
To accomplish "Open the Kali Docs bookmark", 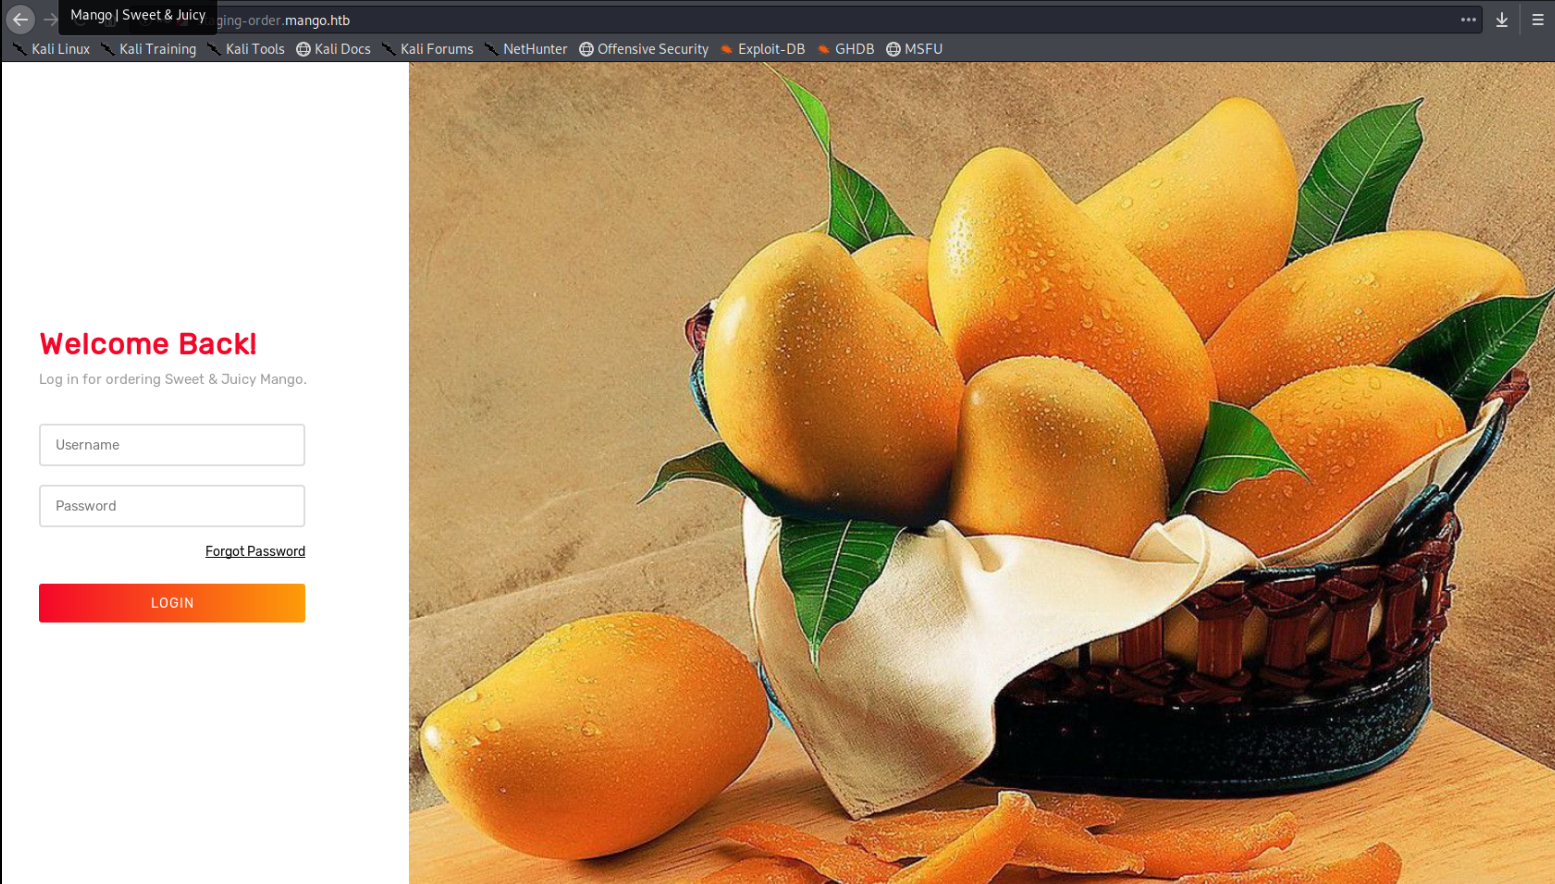I will 333,49.
